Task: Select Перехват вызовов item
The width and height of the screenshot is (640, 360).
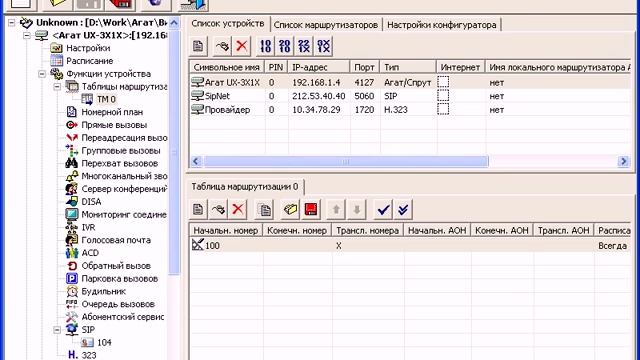Action: [119, 163]
